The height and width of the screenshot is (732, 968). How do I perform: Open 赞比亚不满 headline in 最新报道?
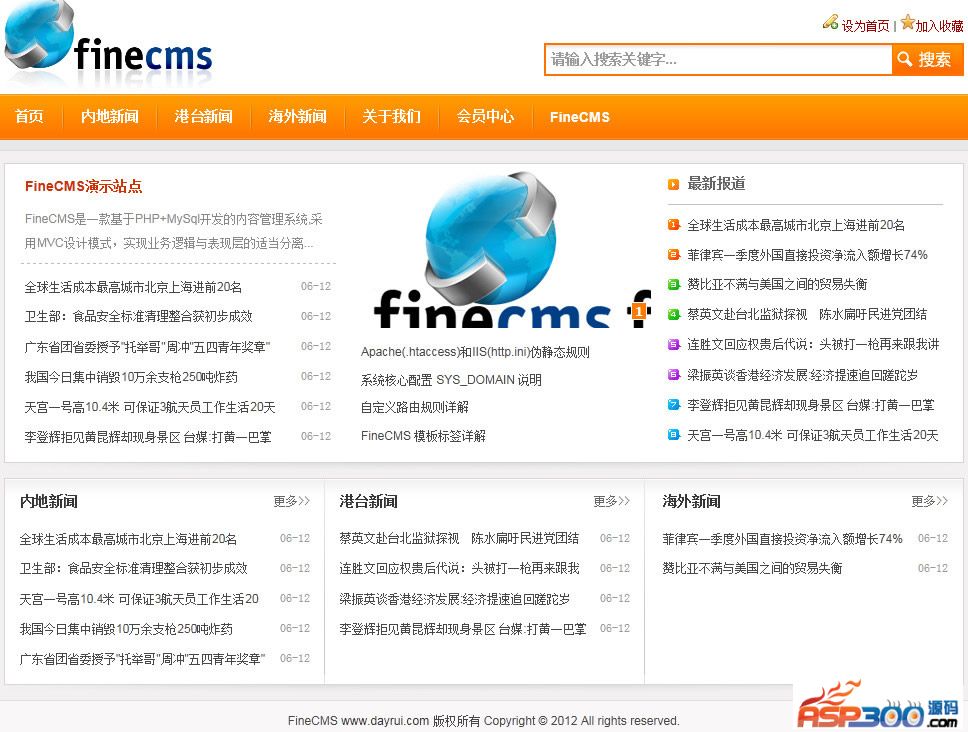(777, 284)
